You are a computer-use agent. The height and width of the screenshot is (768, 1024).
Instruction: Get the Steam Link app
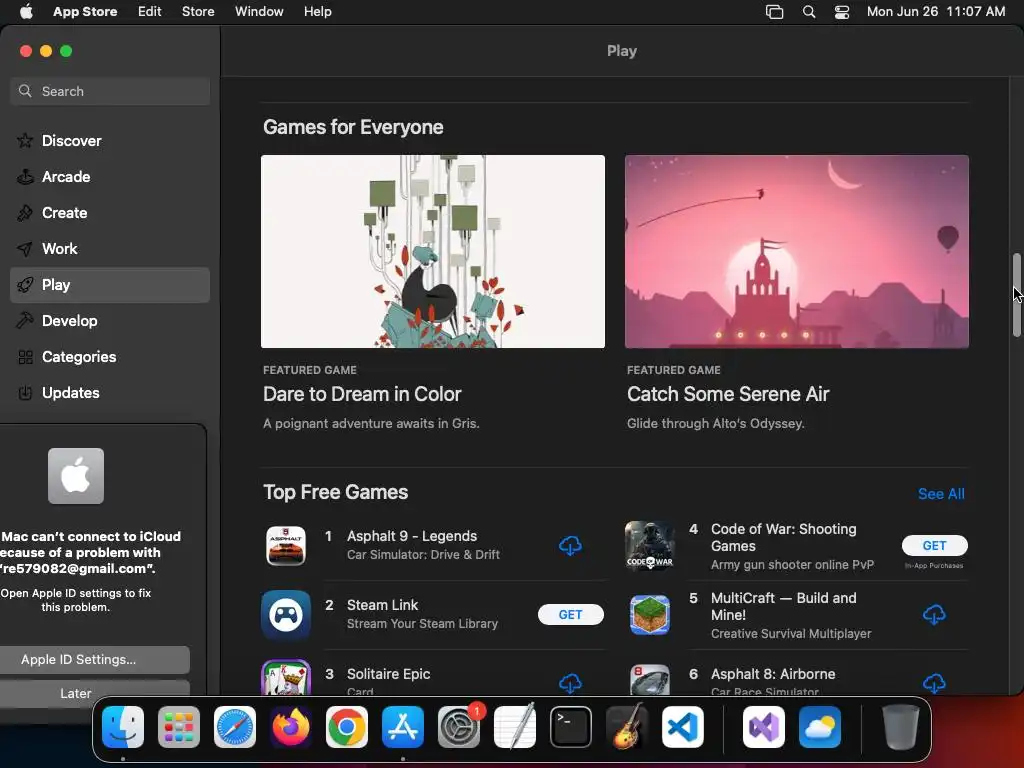coord(570,615)
